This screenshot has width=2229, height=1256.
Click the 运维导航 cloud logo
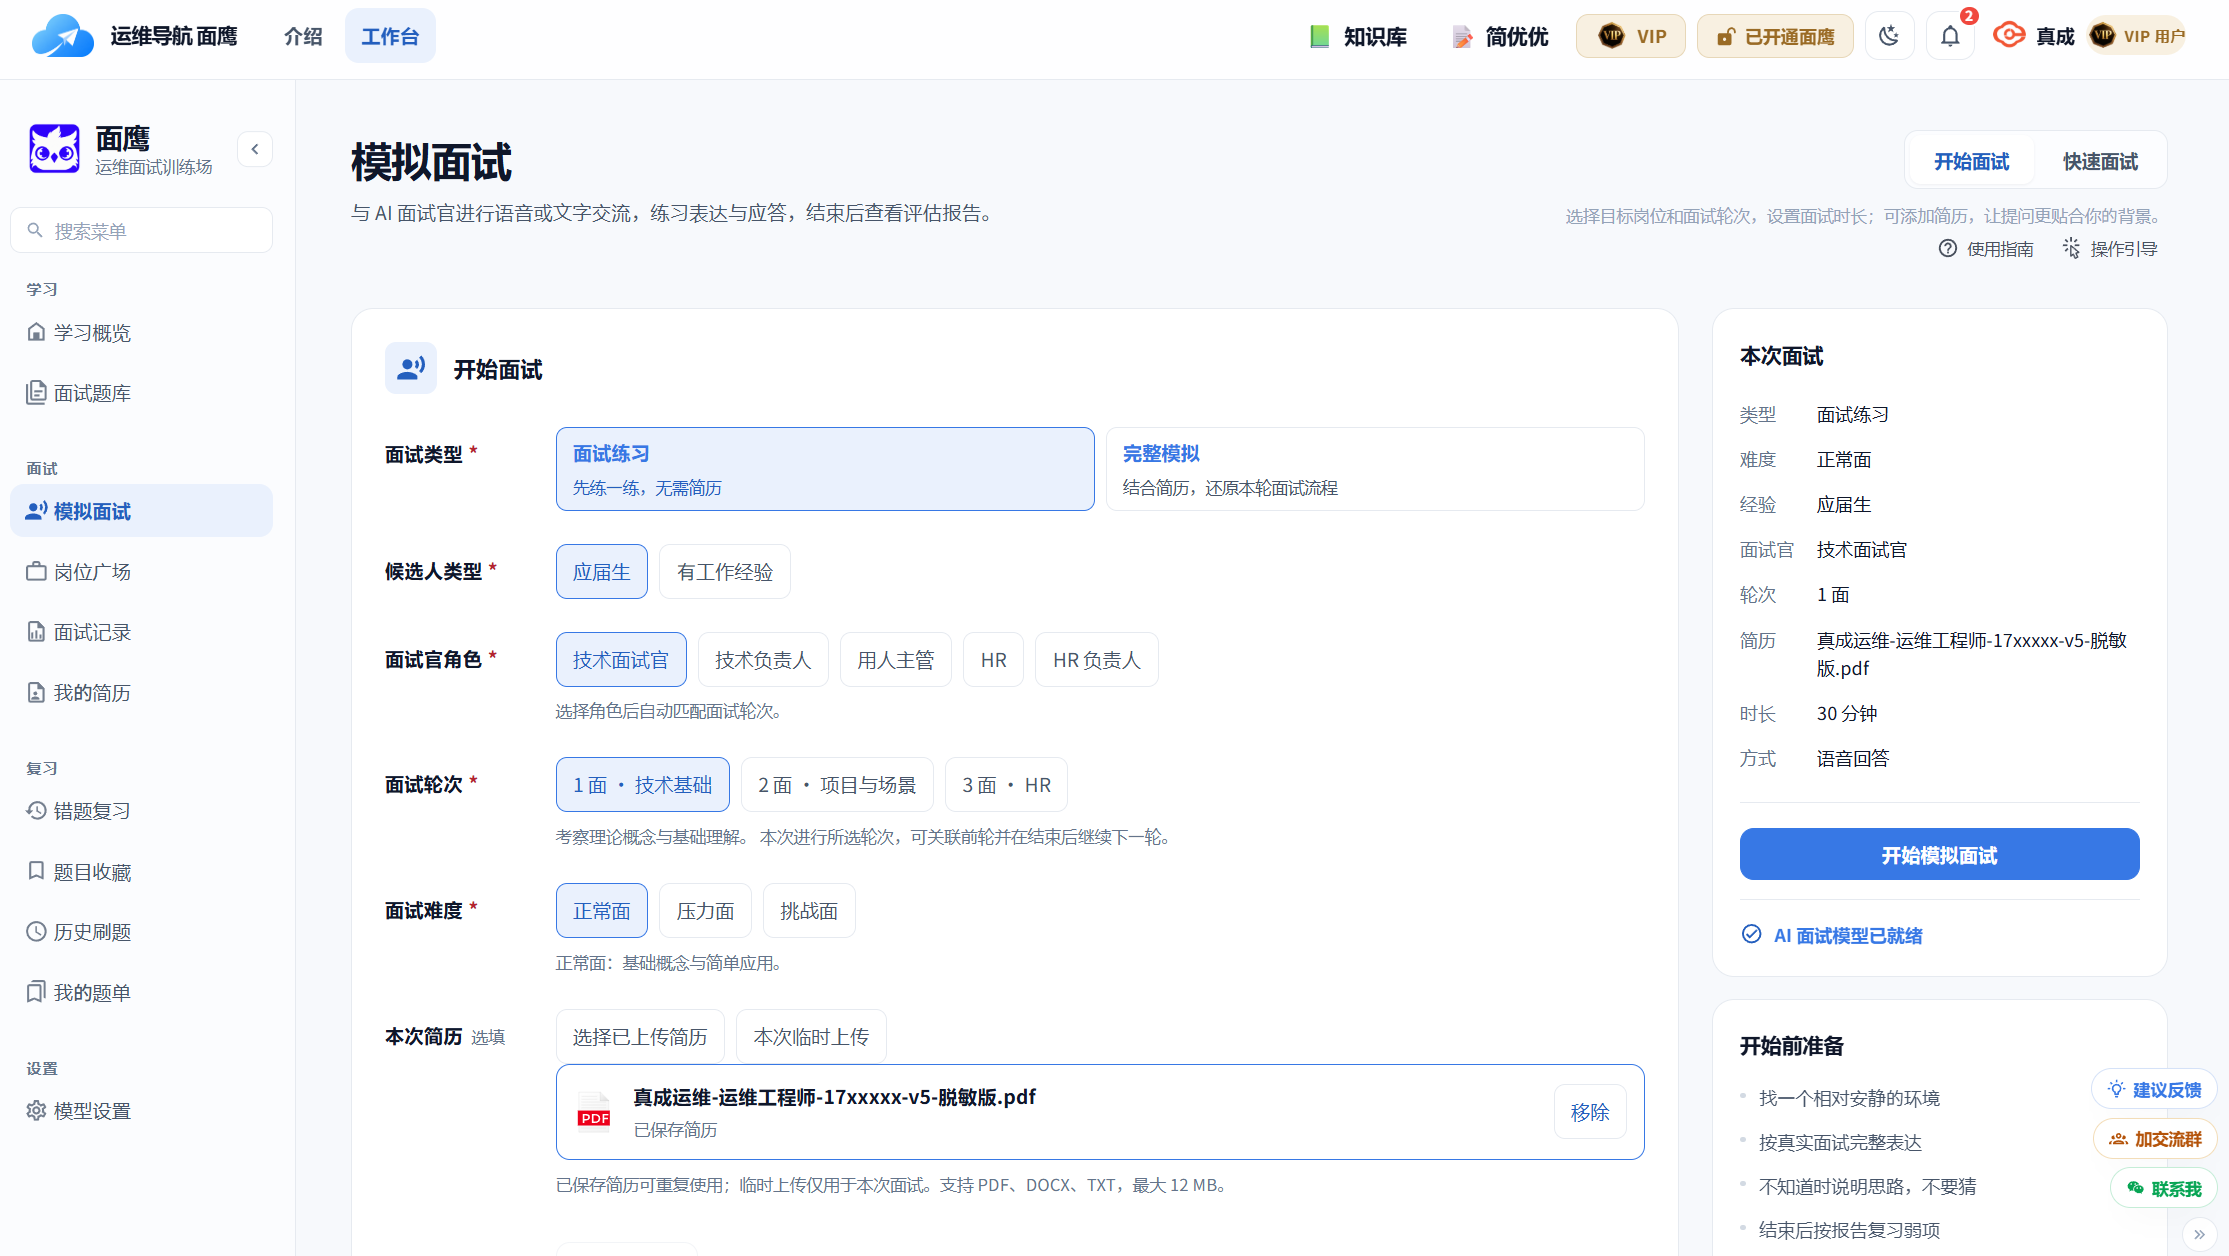tap(62, 37)
